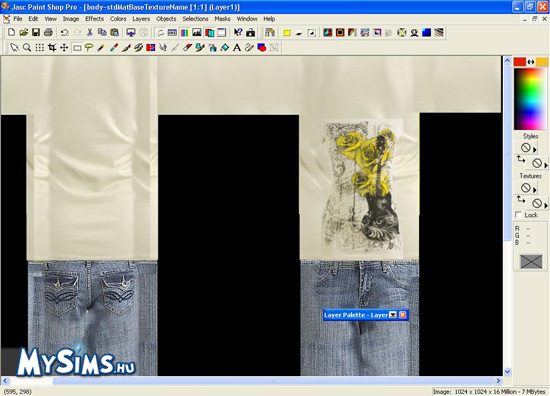The width and height of the screenshot is (550, 396).
Task: Toggle the toolbar-visibility icon after the layer palette icon
Action: click(x=222, y=33)
